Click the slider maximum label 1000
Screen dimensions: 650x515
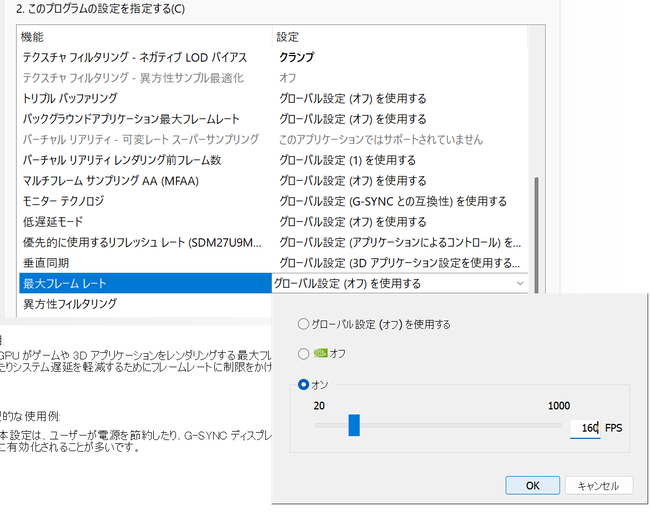click(559, 406)
